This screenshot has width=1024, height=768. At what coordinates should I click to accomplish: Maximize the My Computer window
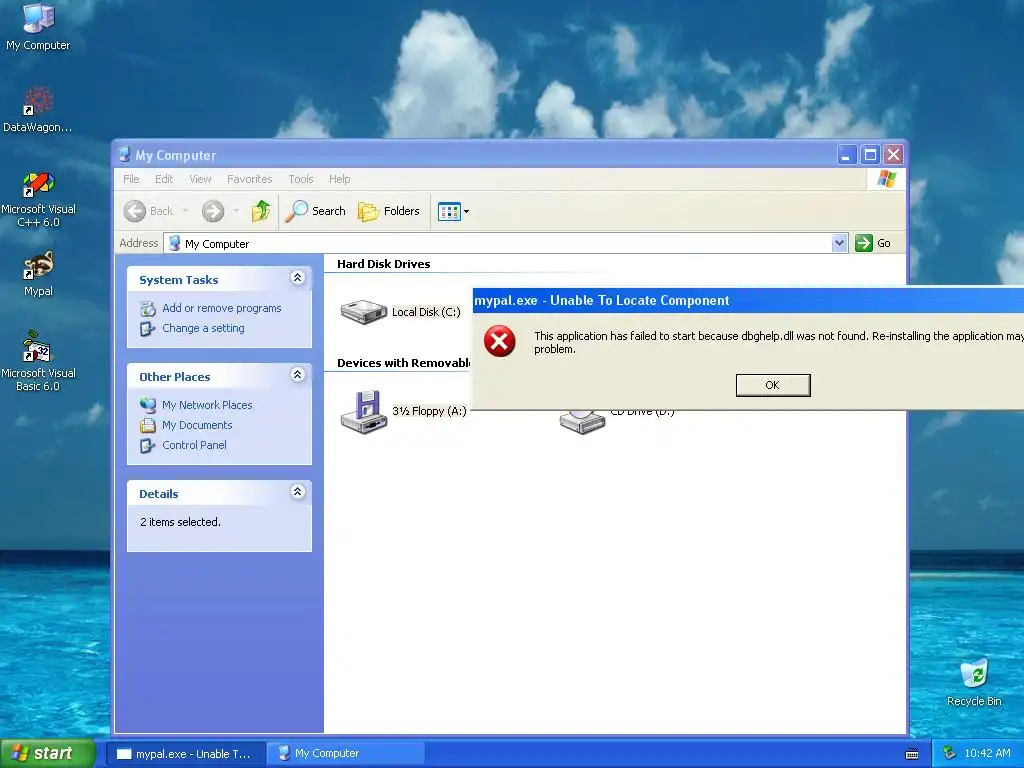(x=870, y=155)
